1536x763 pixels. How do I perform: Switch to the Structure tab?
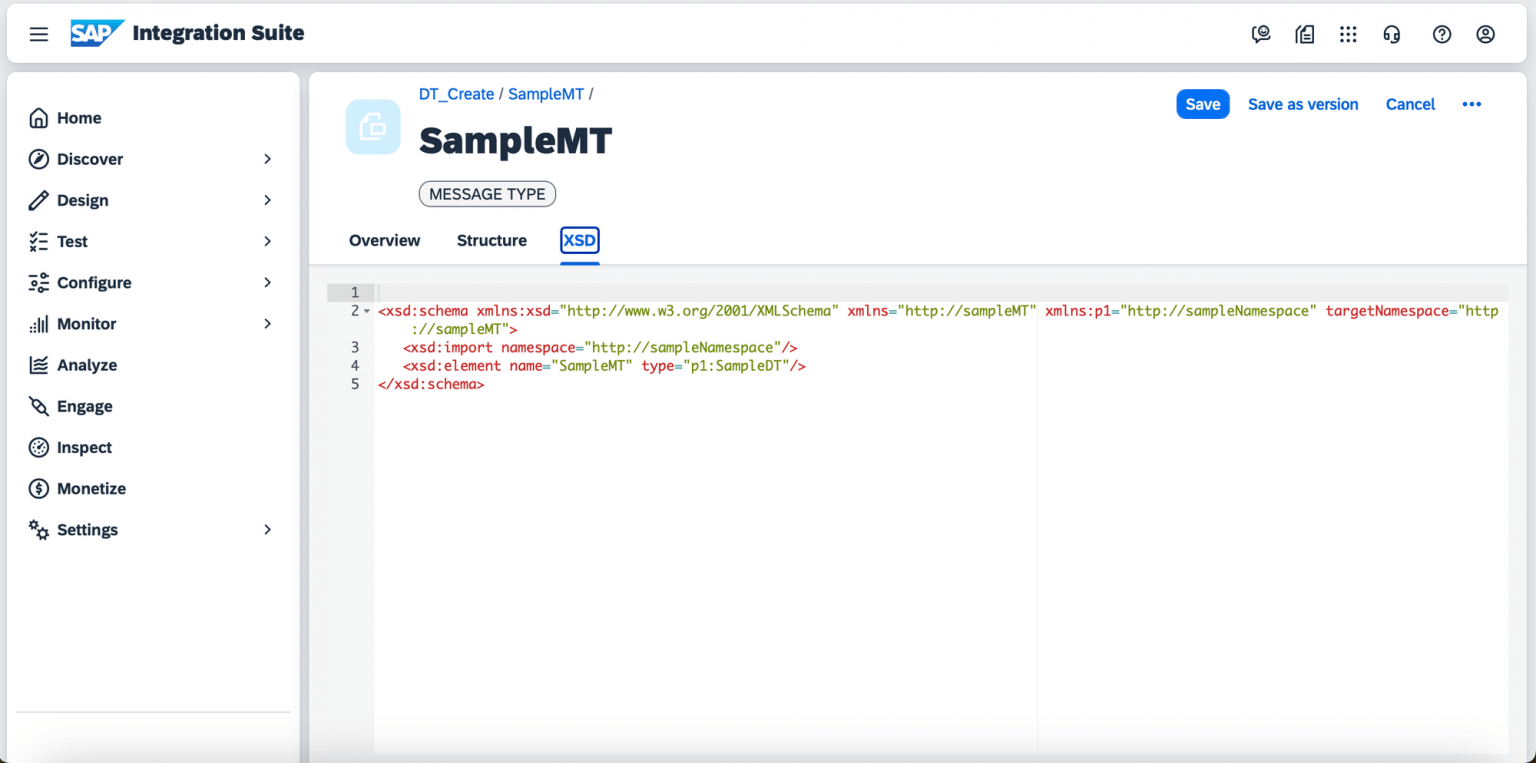pyautogui.click(x=491, y=240)
